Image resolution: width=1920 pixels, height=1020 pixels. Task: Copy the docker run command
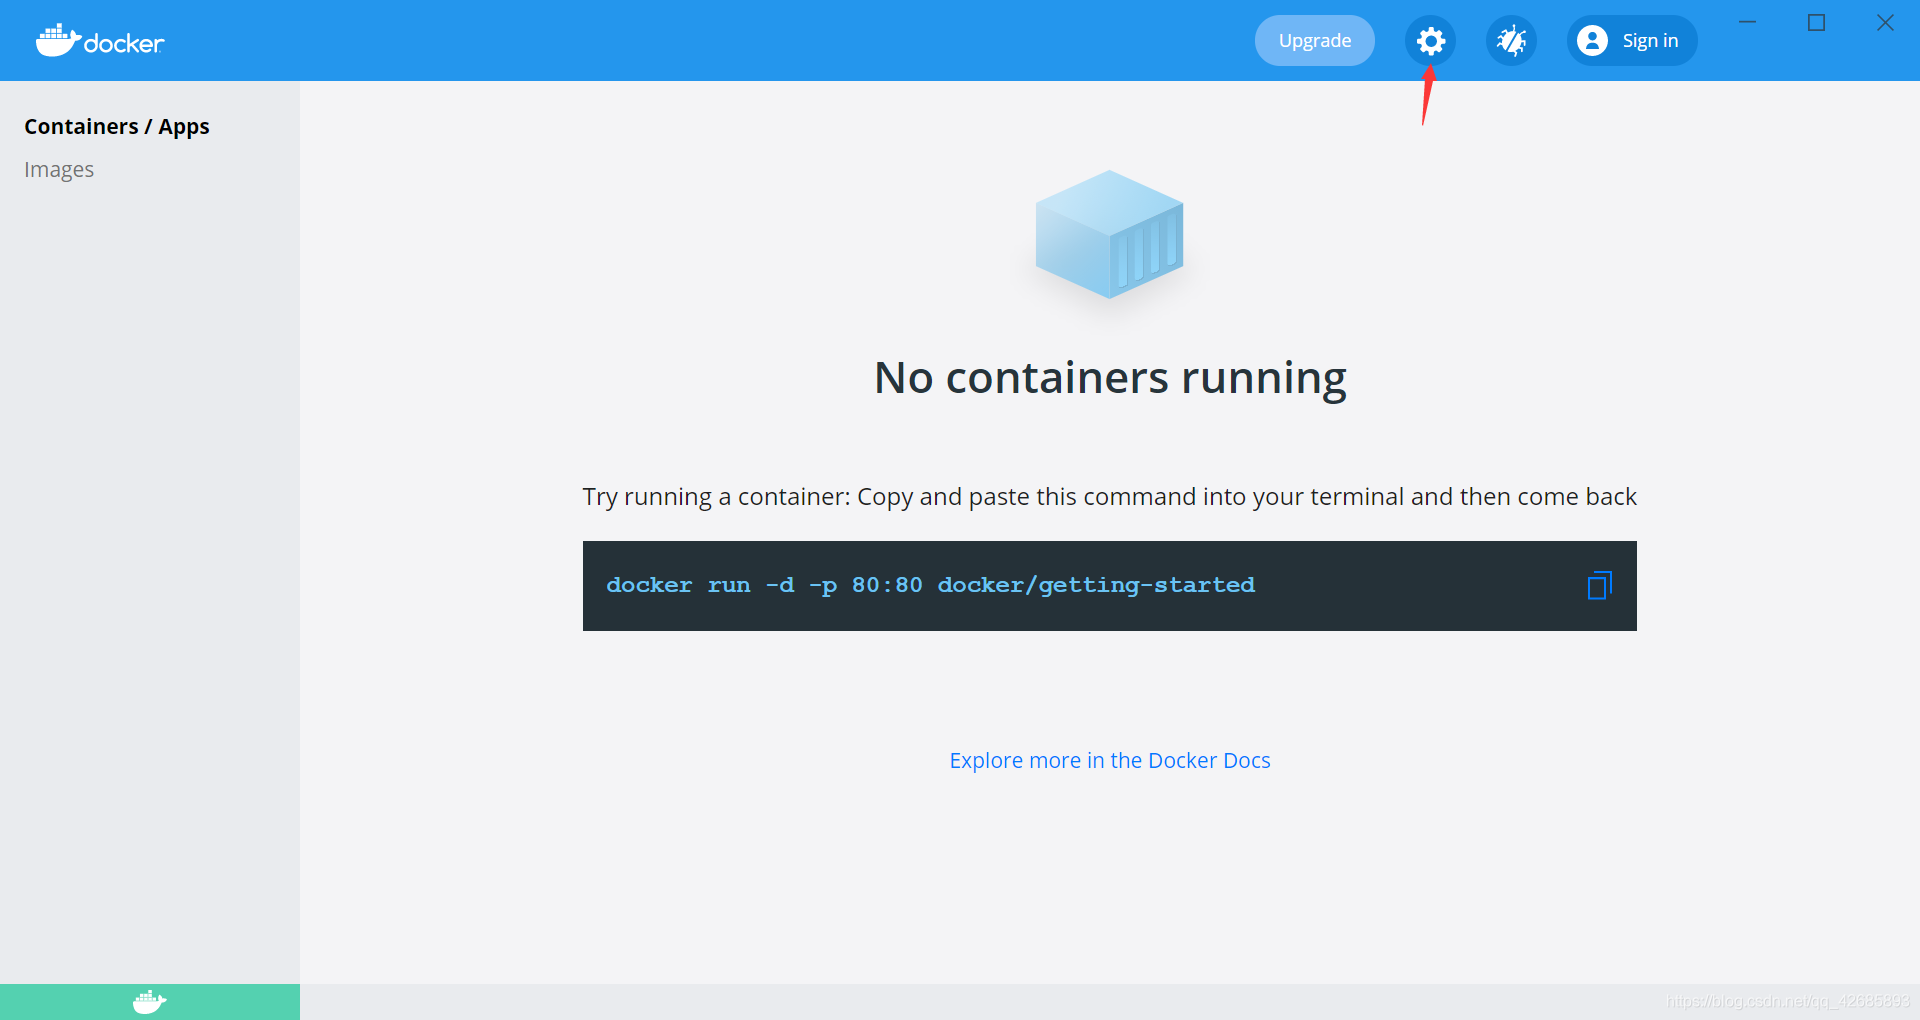click(1599, 585)
